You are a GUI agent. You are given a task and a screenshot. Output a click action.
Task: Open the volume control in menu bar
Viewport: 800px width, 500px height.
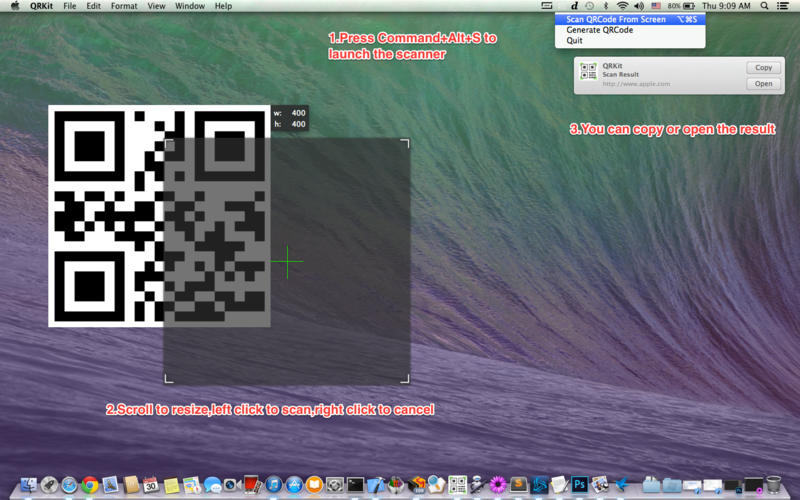(x=638, y=6)
